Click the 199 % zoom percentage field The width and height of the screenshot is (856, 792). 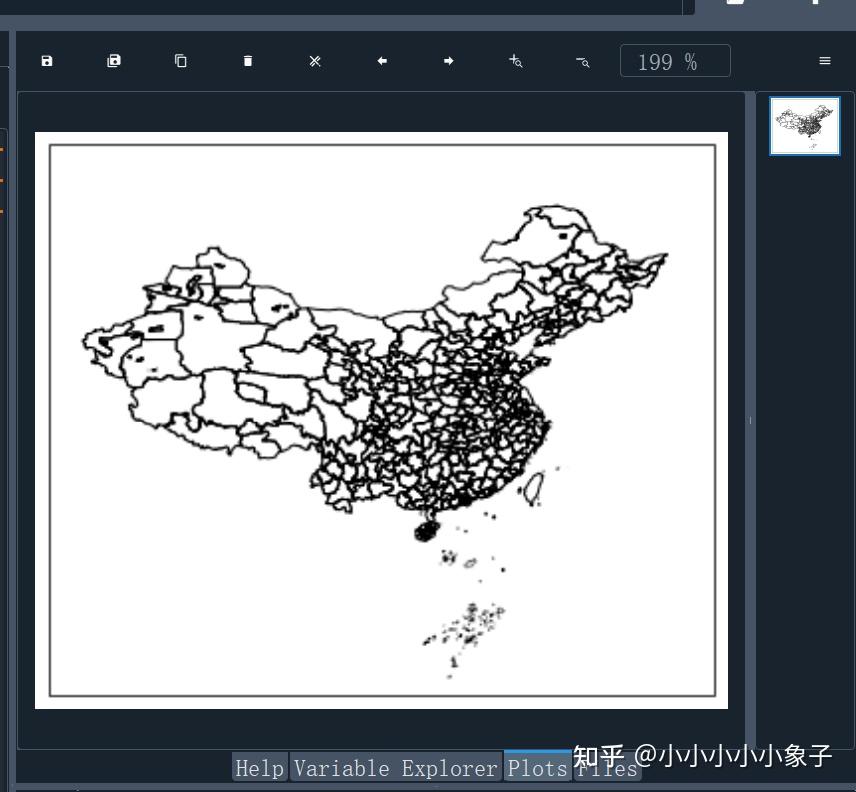(675, 61)
